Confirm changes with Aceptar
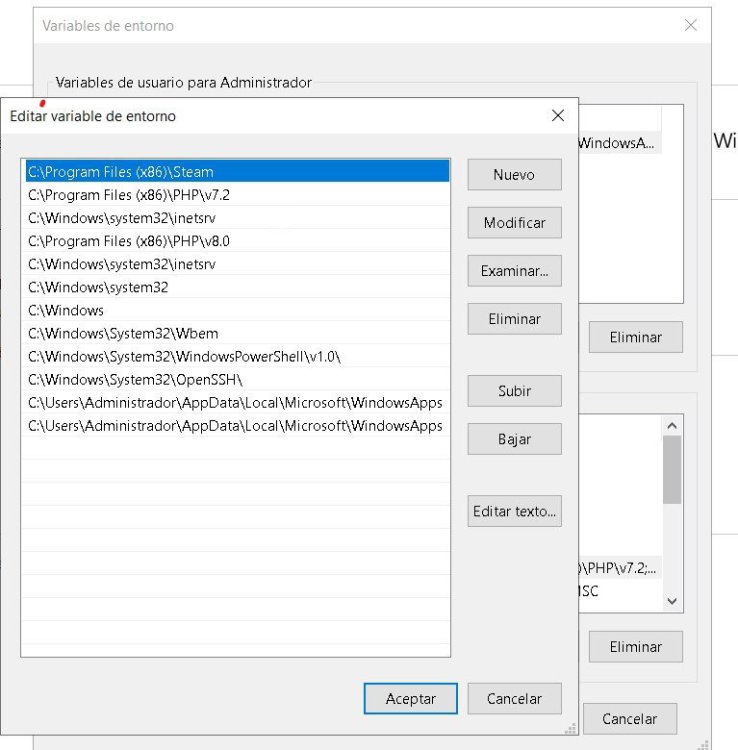Image resolution: width=738 pixels, height=750 pixels. [x=410, y=699]
